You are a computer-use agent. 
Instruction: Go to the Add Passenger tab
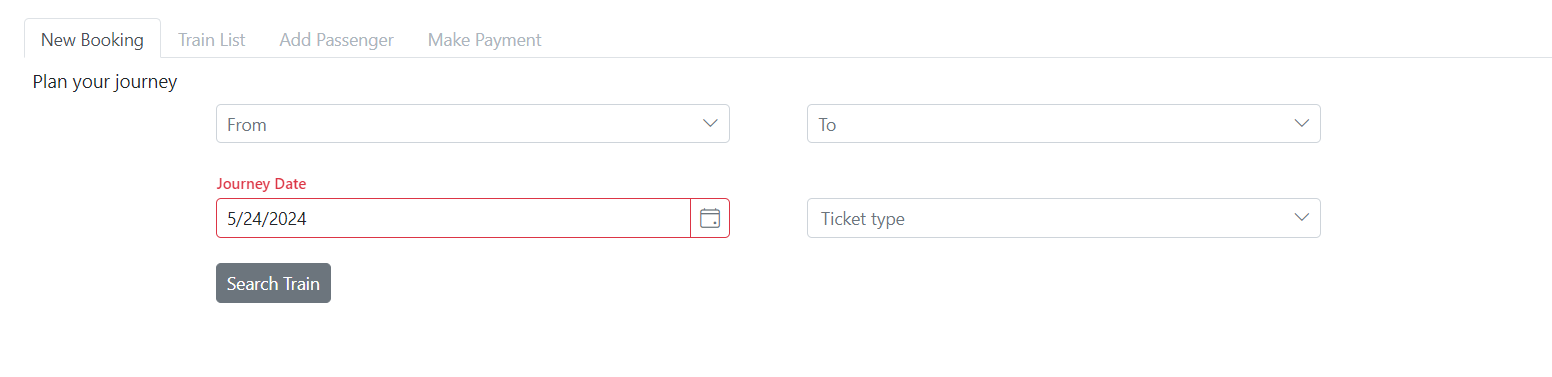(337, 40)
